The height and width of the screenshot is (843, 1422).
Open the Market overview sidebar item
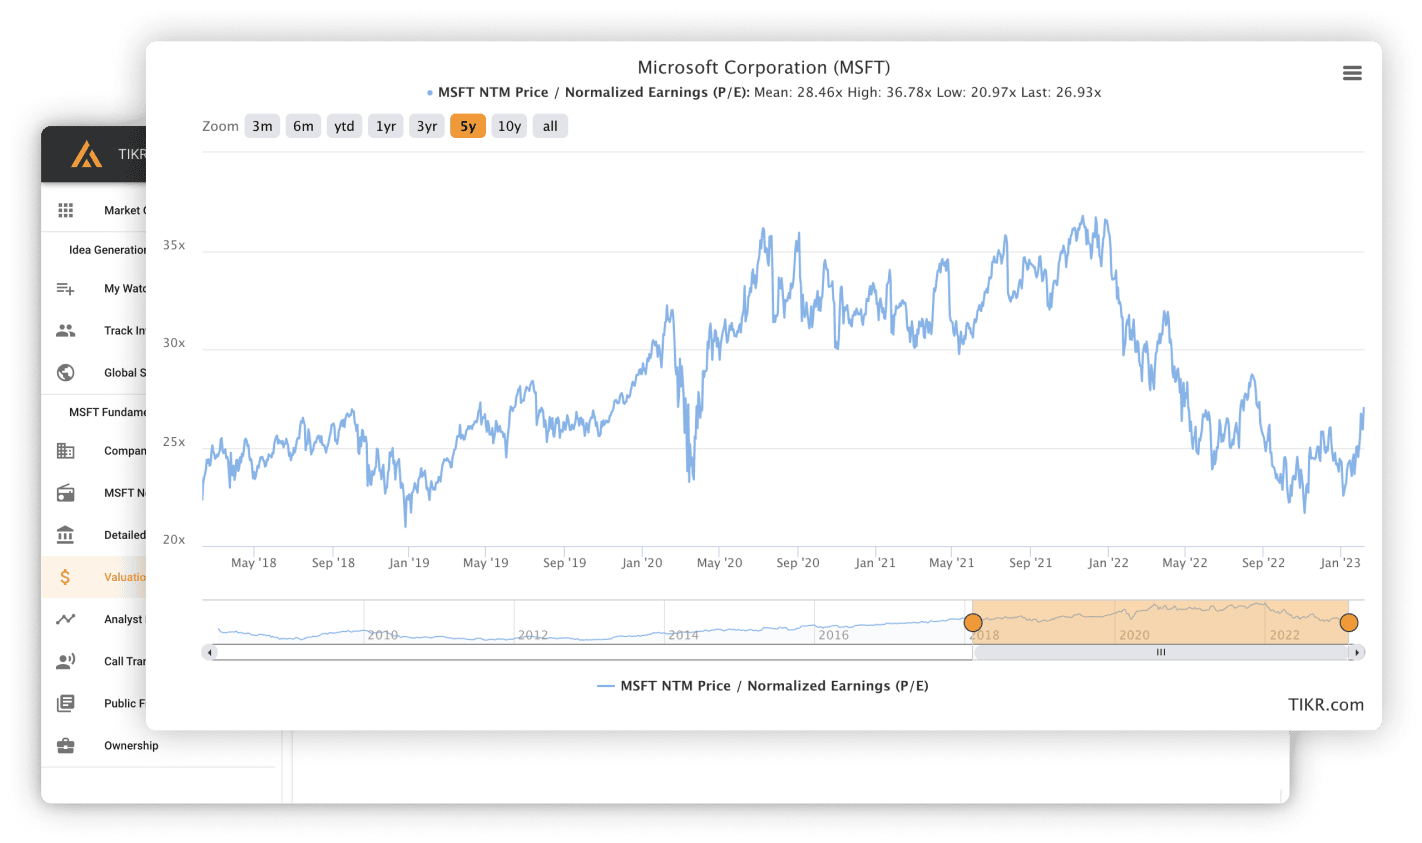94,210
